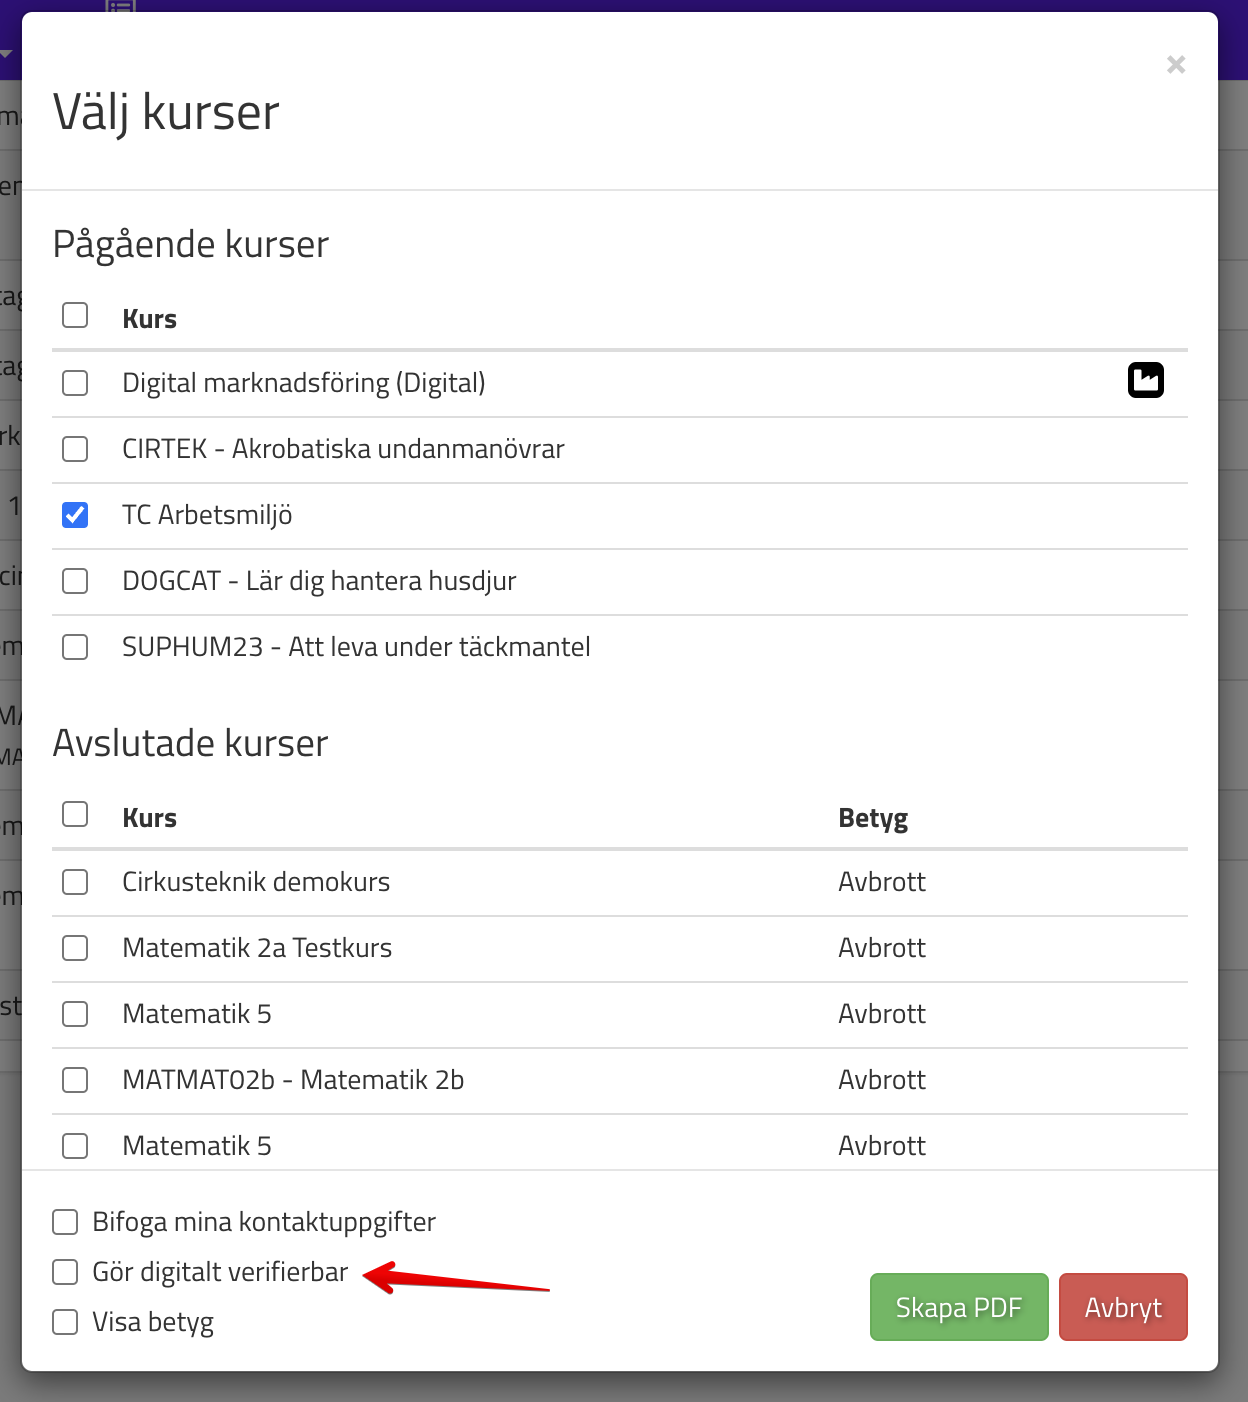Select all finished courses via header checkbox
The image size is (1248, 1402).
[x=75, y=814]
